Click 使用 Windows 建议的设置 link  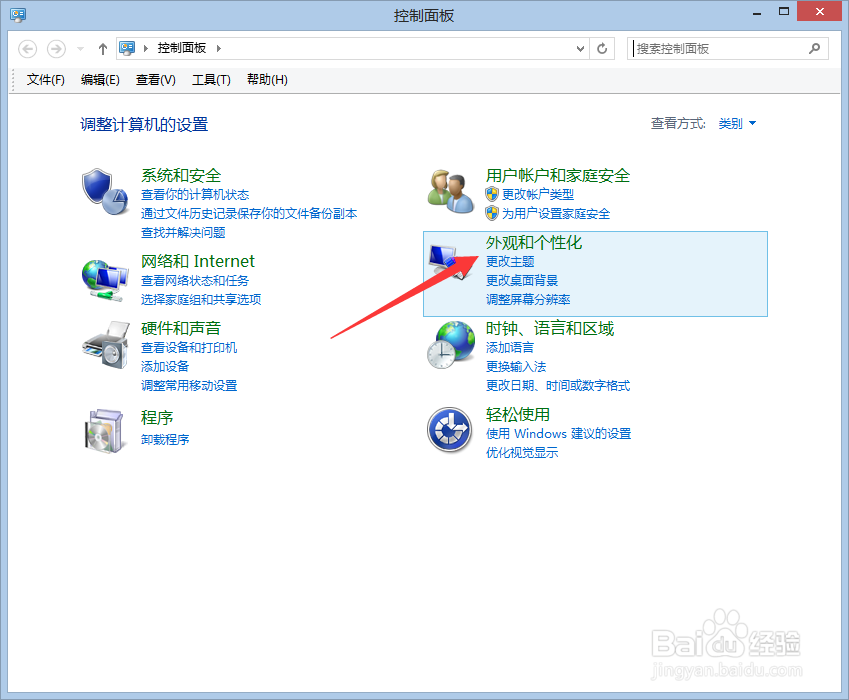pos(558,434)
